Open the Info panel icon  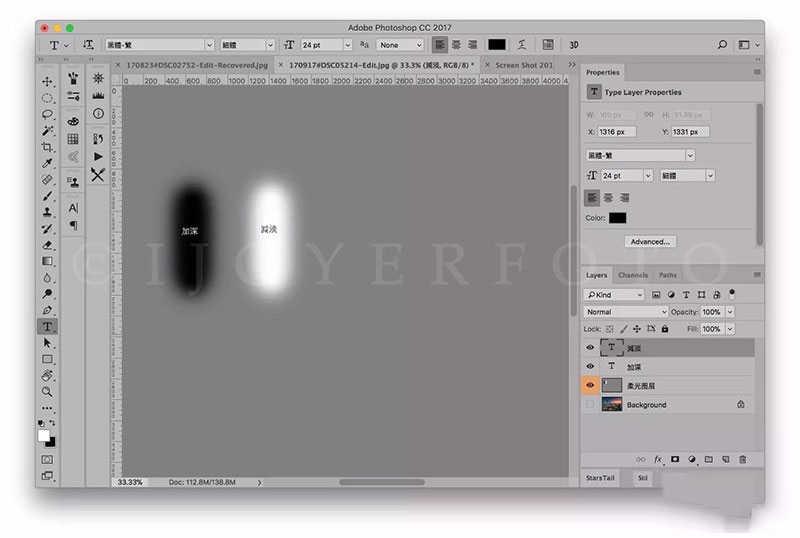click(98, 113)
